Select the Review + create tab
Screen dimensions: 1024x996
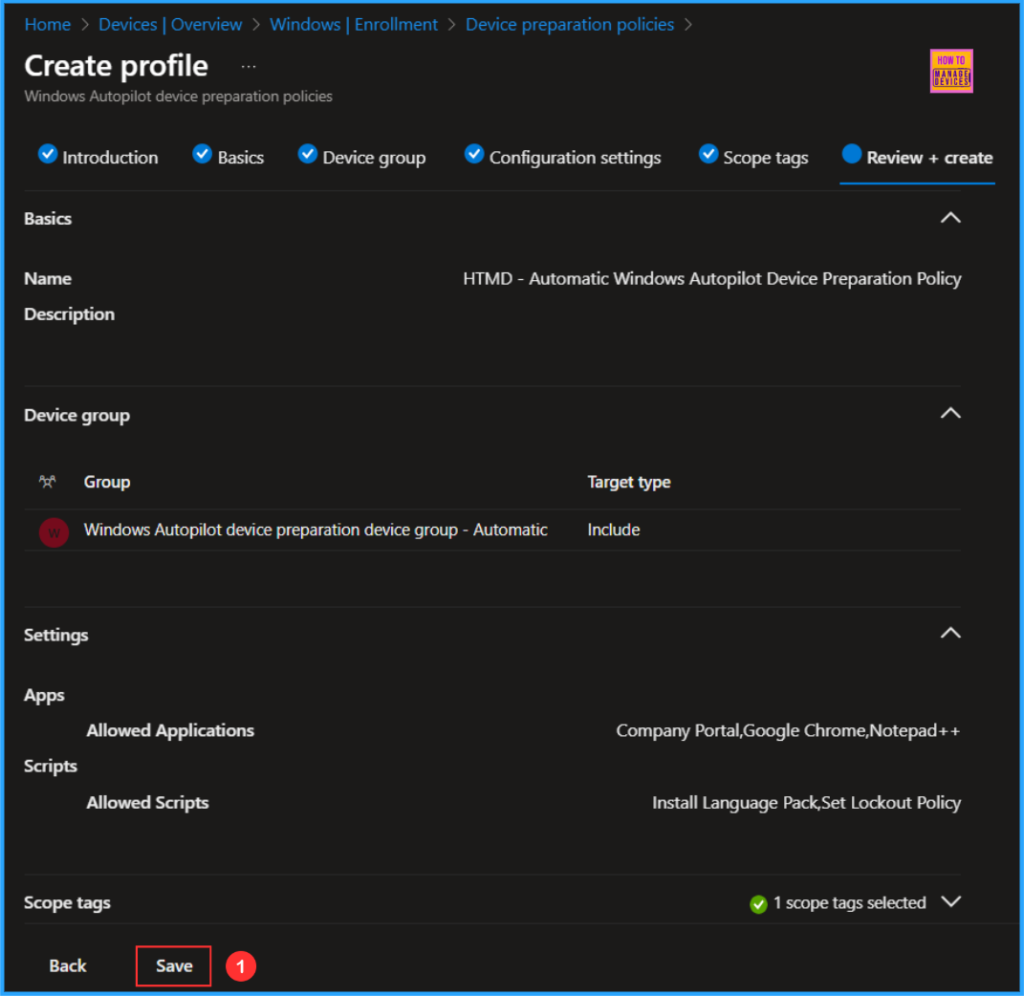pos(917,157)
